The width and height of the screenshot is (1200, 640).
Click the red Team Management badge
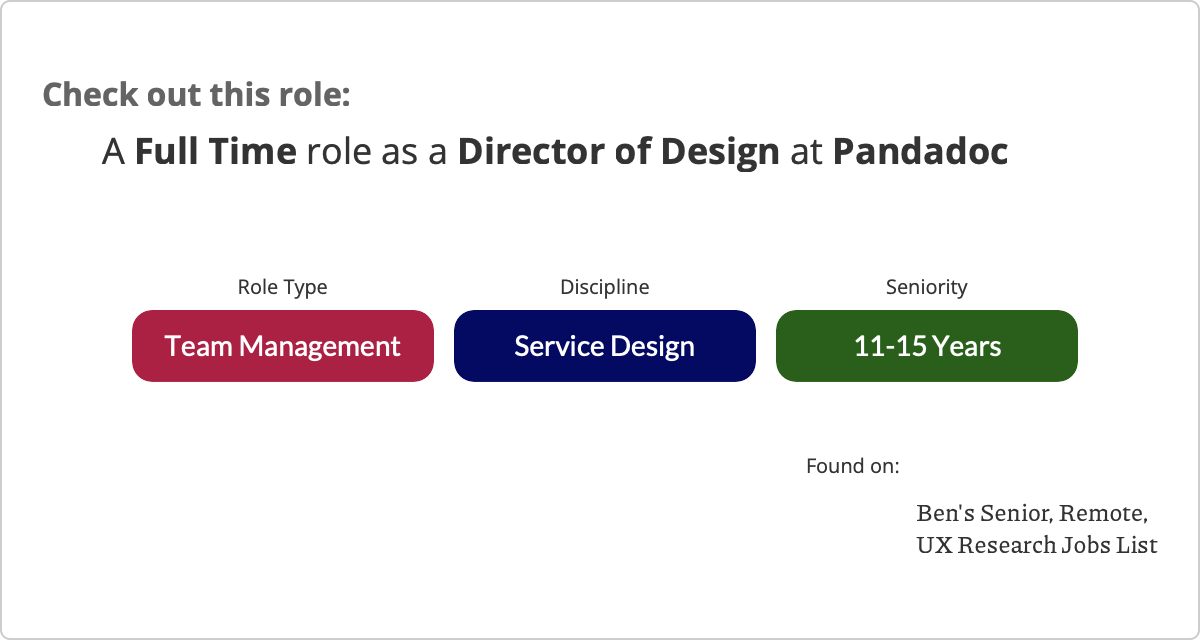point(283,346)
